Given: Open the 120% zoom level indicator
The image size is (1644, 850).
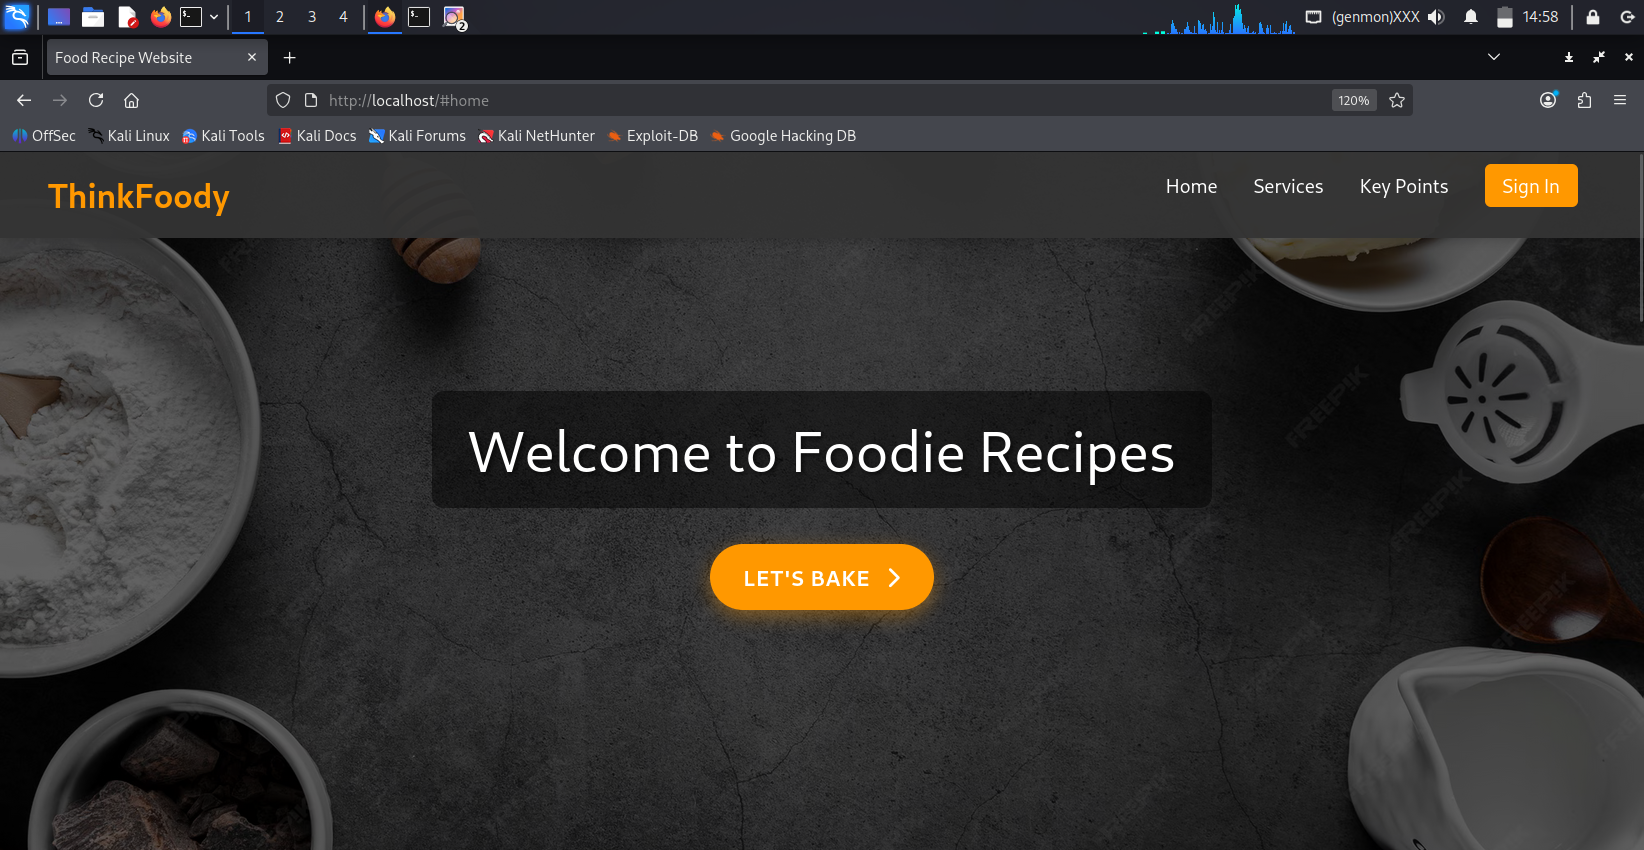Looking at the screenshot, I should click(1354, 100).
